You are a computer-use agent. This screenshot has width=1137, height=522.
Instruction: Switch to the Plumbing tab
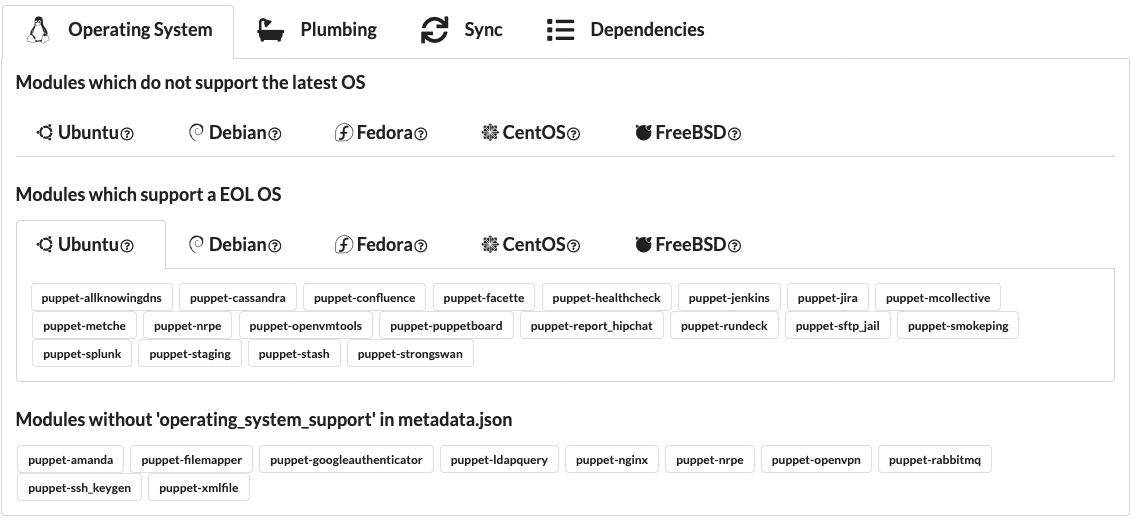[317, 30]
